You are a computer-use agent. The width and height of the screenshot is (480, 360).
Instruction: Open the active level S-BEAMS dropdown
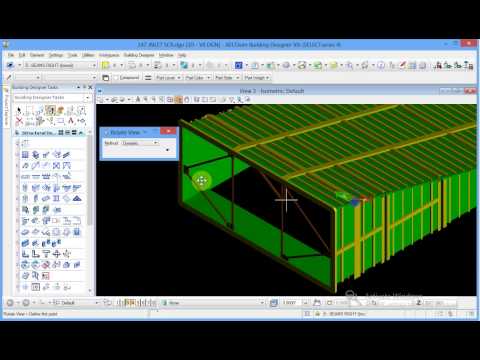[60, 65]
